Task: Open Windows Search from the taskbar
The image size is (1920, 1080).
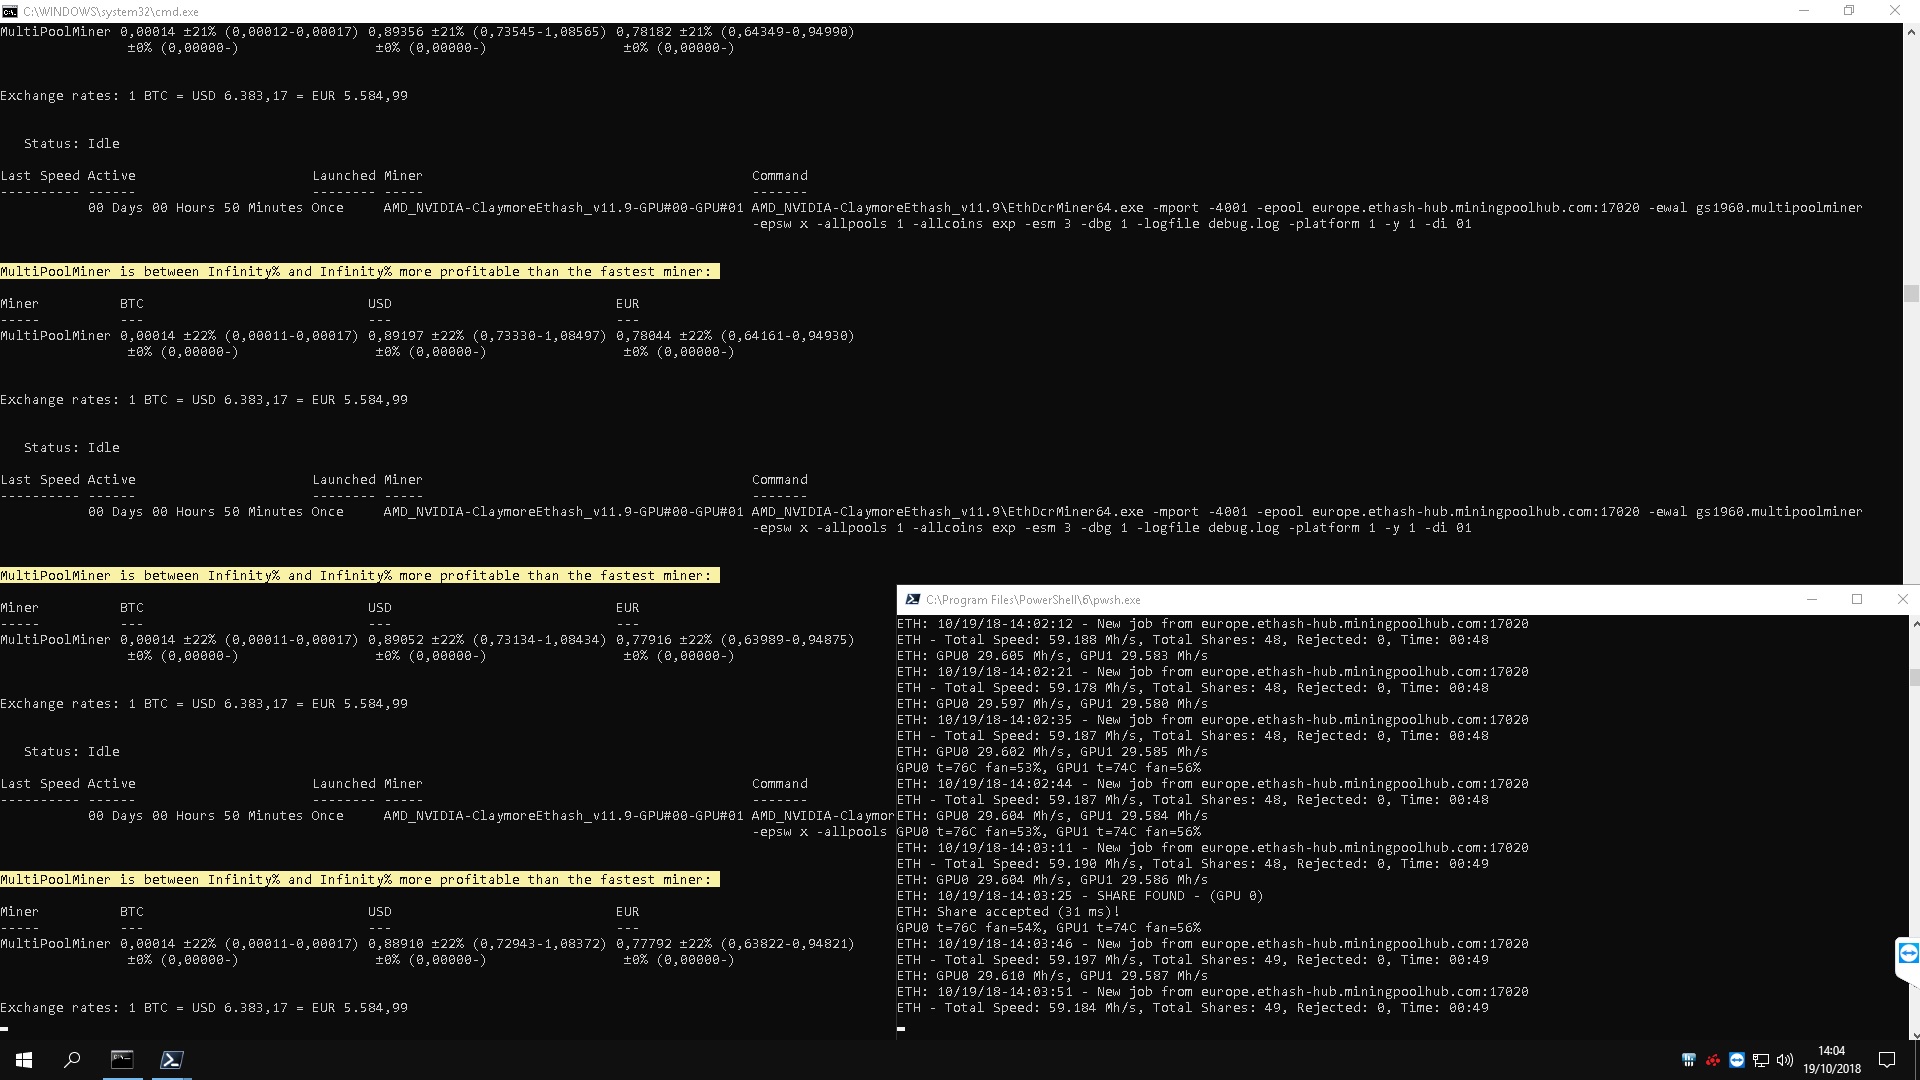Action: click(x=70, y=1060)
